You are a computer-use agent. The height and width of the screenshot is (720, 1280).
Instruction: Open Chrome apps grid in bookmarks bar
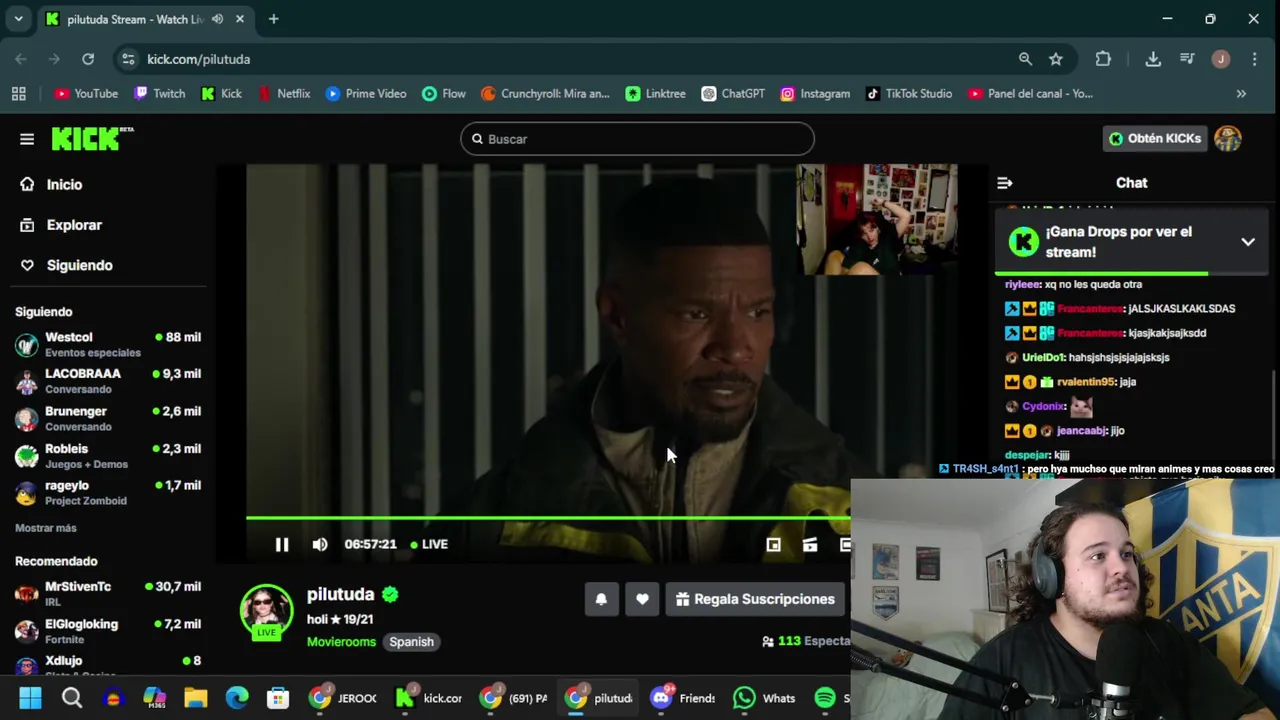coord(18,94)
